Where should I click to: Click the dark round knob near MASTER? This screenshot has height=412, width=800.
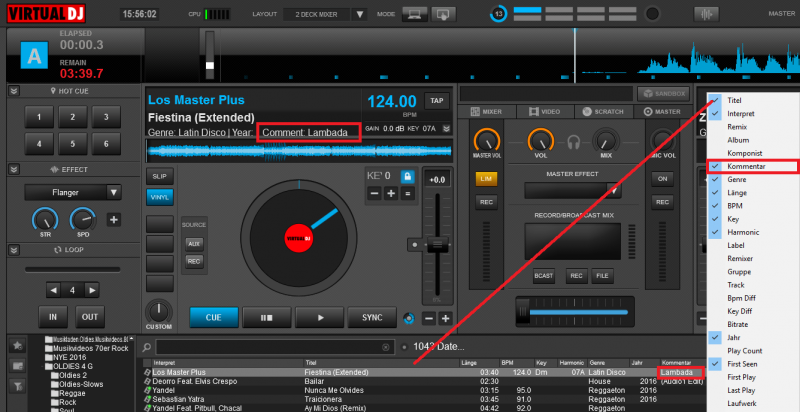coord(652,14)
